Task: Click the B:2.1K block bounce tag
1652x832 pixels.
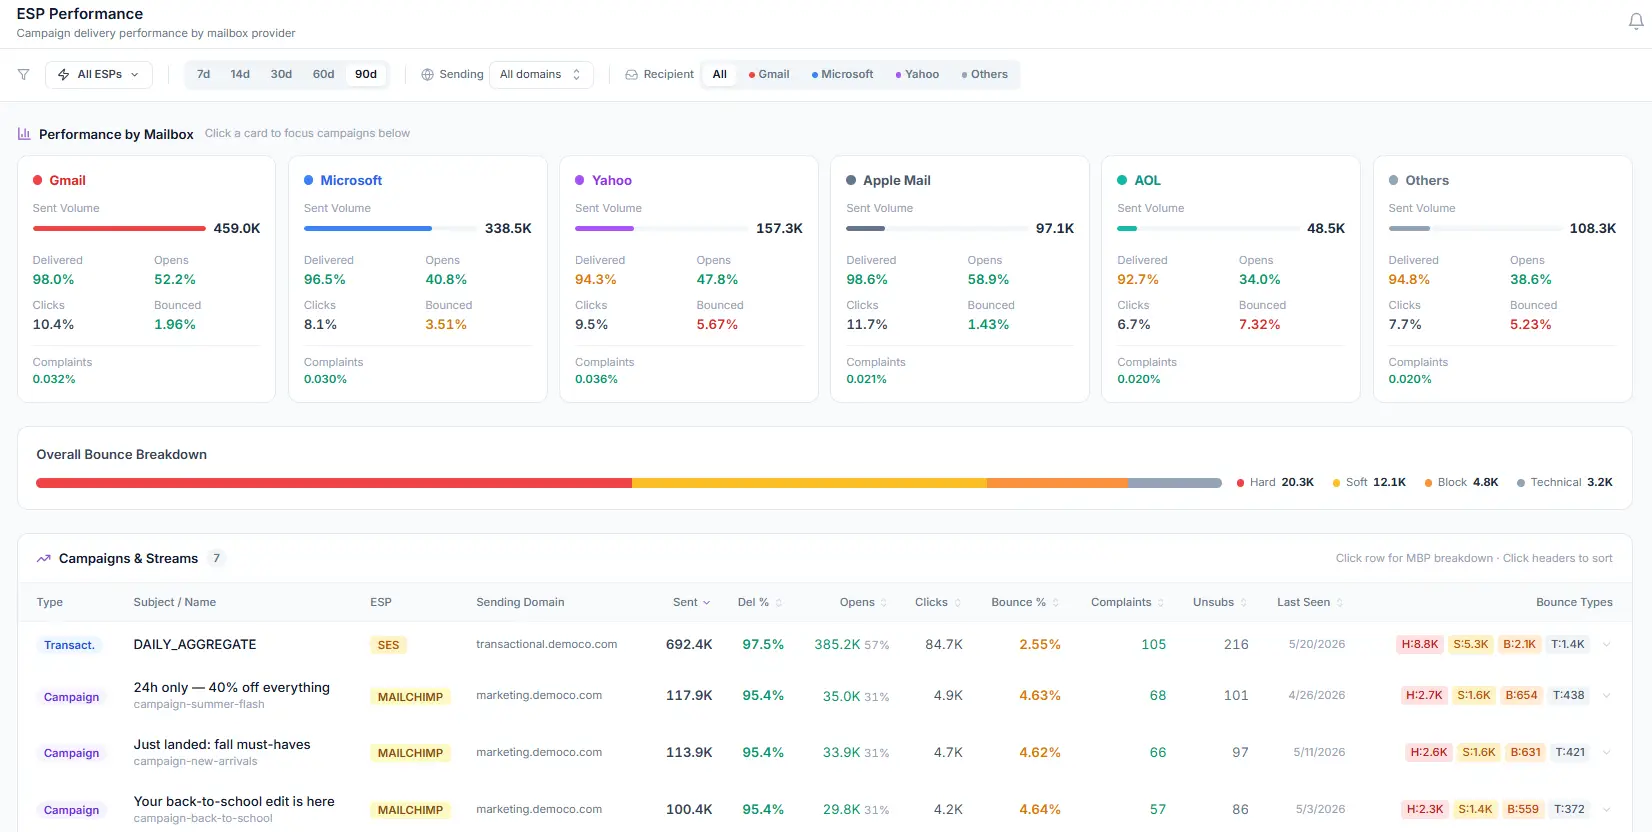Action: [1519, 644]
